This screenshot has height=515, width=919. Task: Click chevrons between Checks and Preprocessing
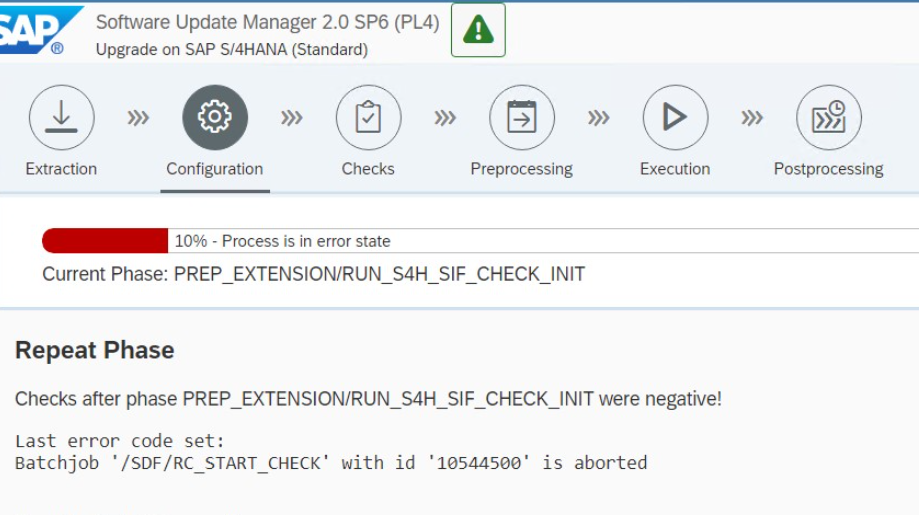point(445,118)
